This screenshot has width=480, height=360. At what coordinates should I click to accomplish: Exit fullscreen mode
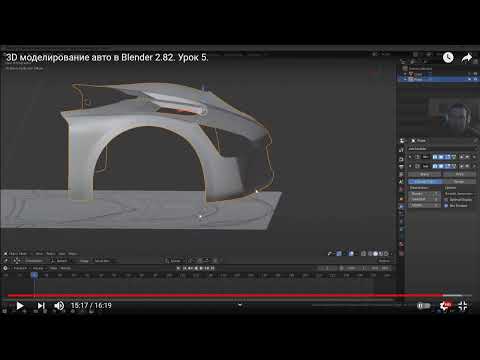(463, 306)
